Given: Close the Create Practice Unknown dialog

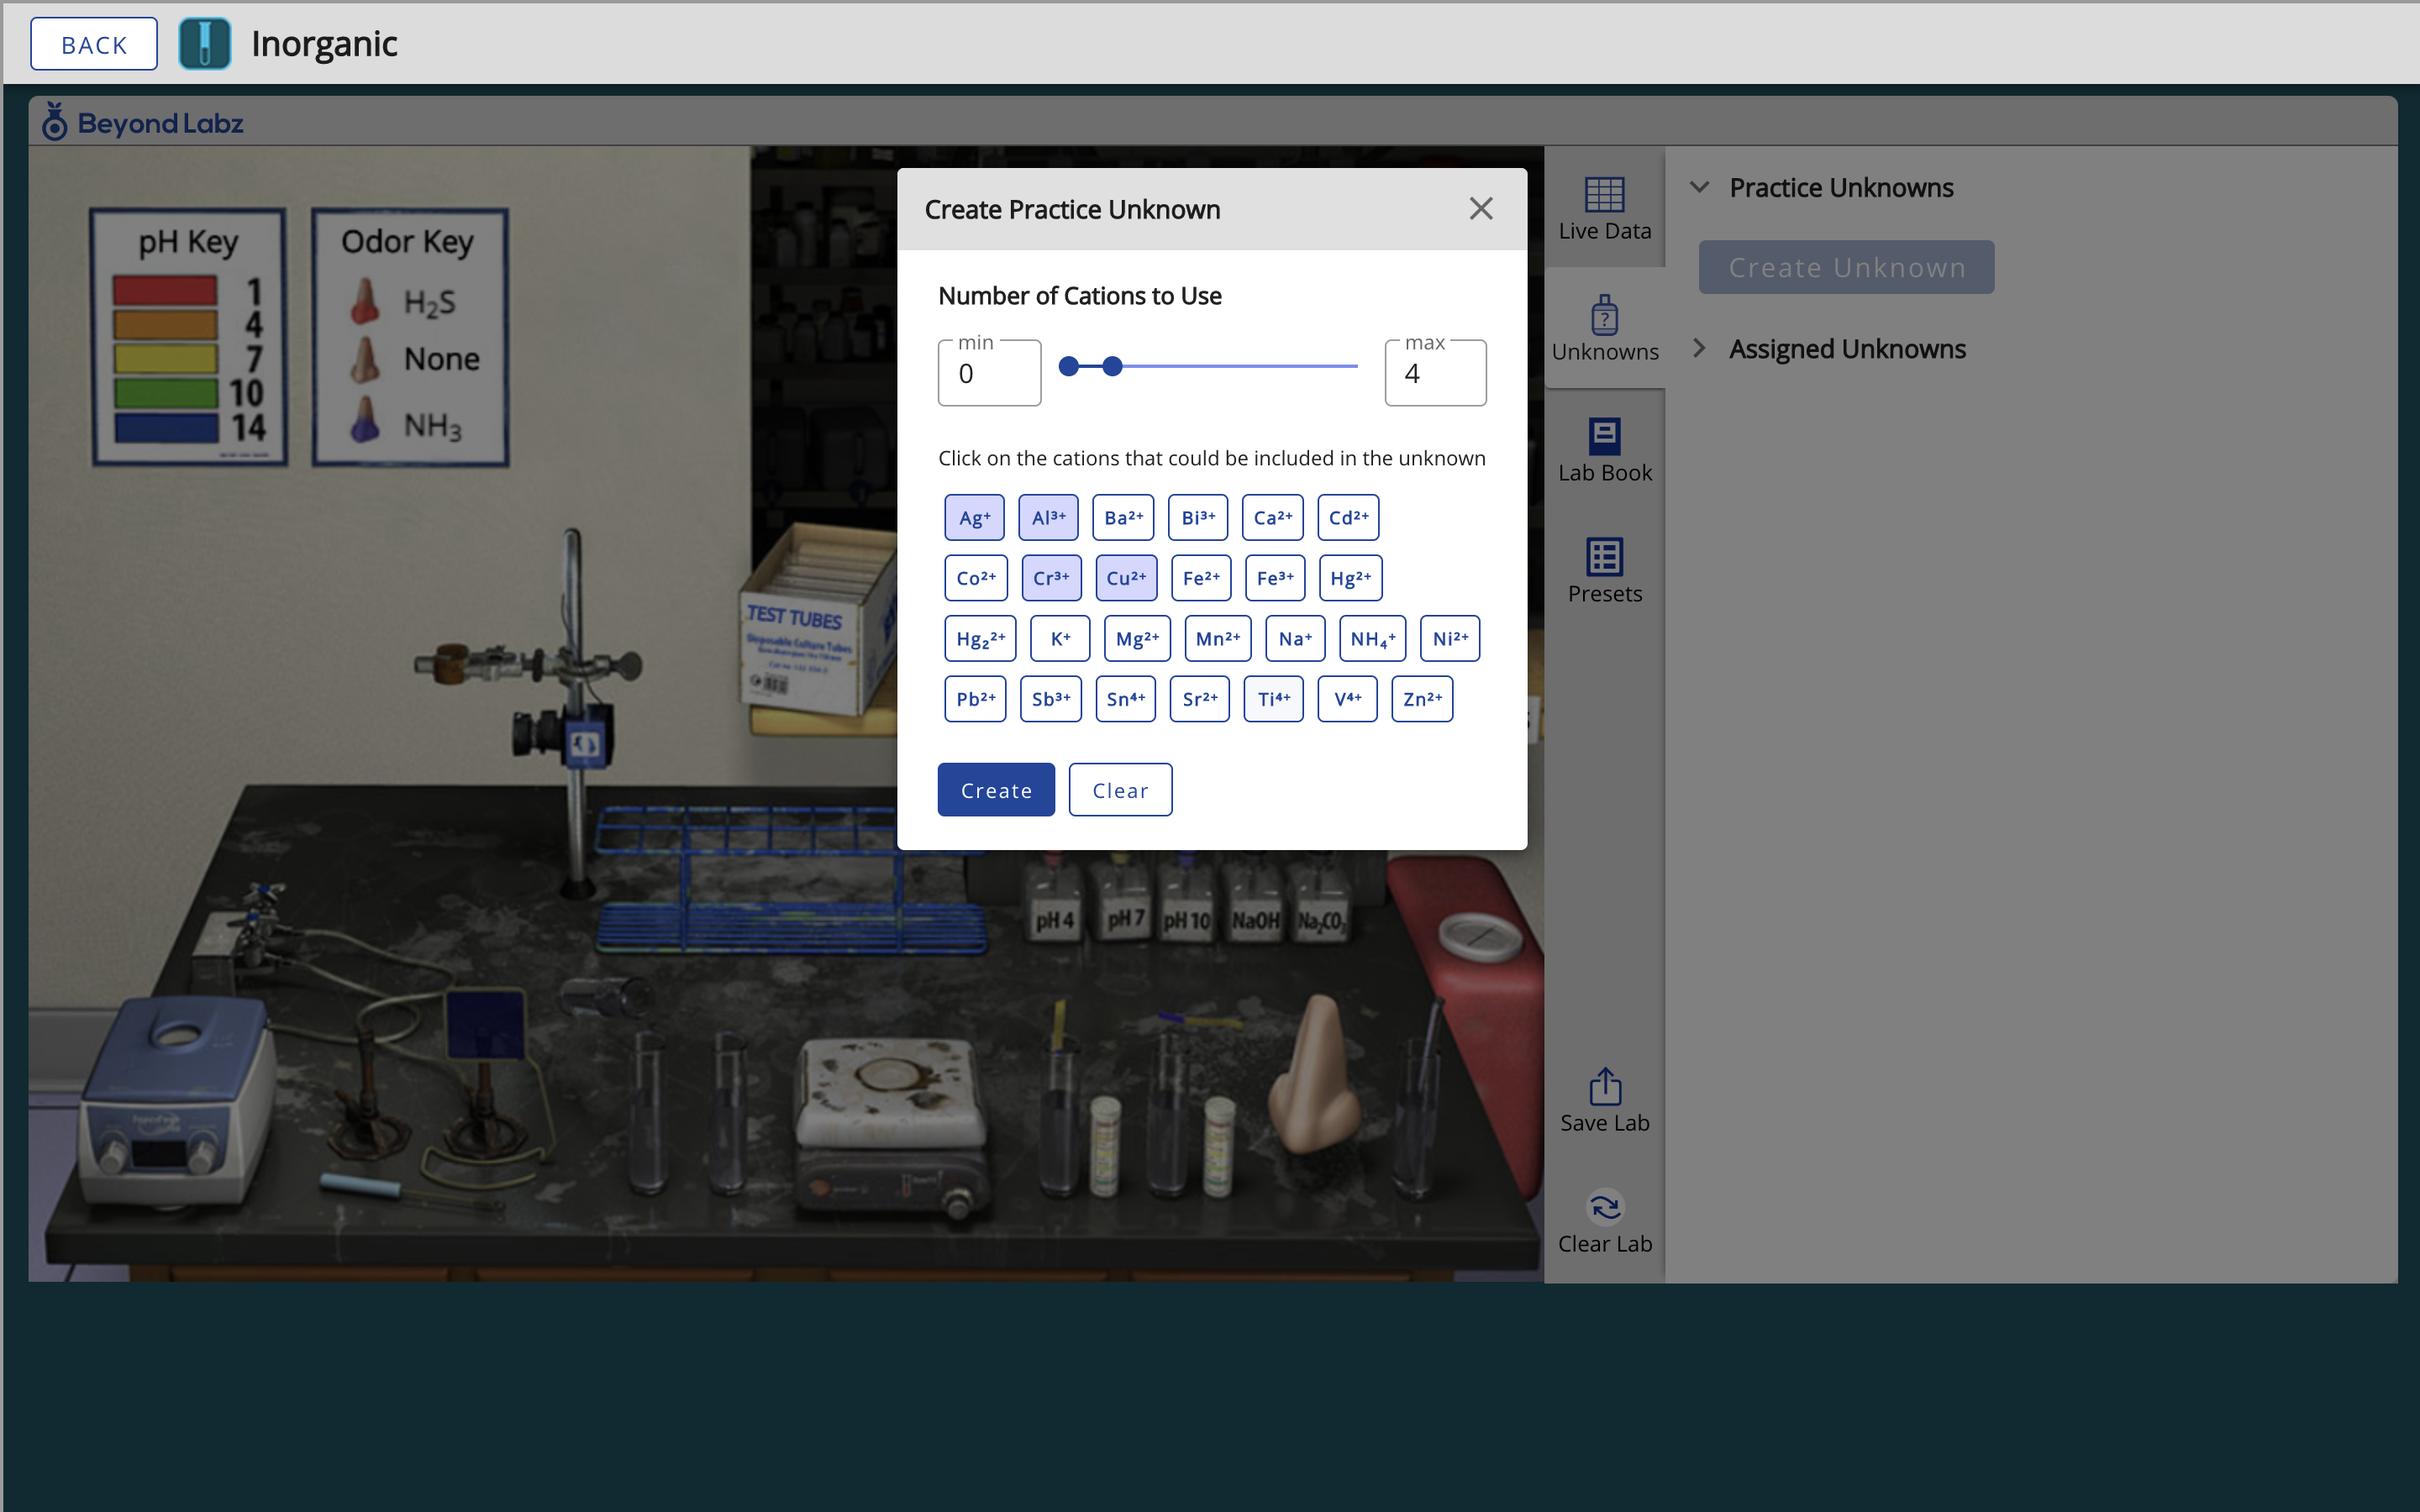Looking at the screenshot, I should [x=1480, y=208].
